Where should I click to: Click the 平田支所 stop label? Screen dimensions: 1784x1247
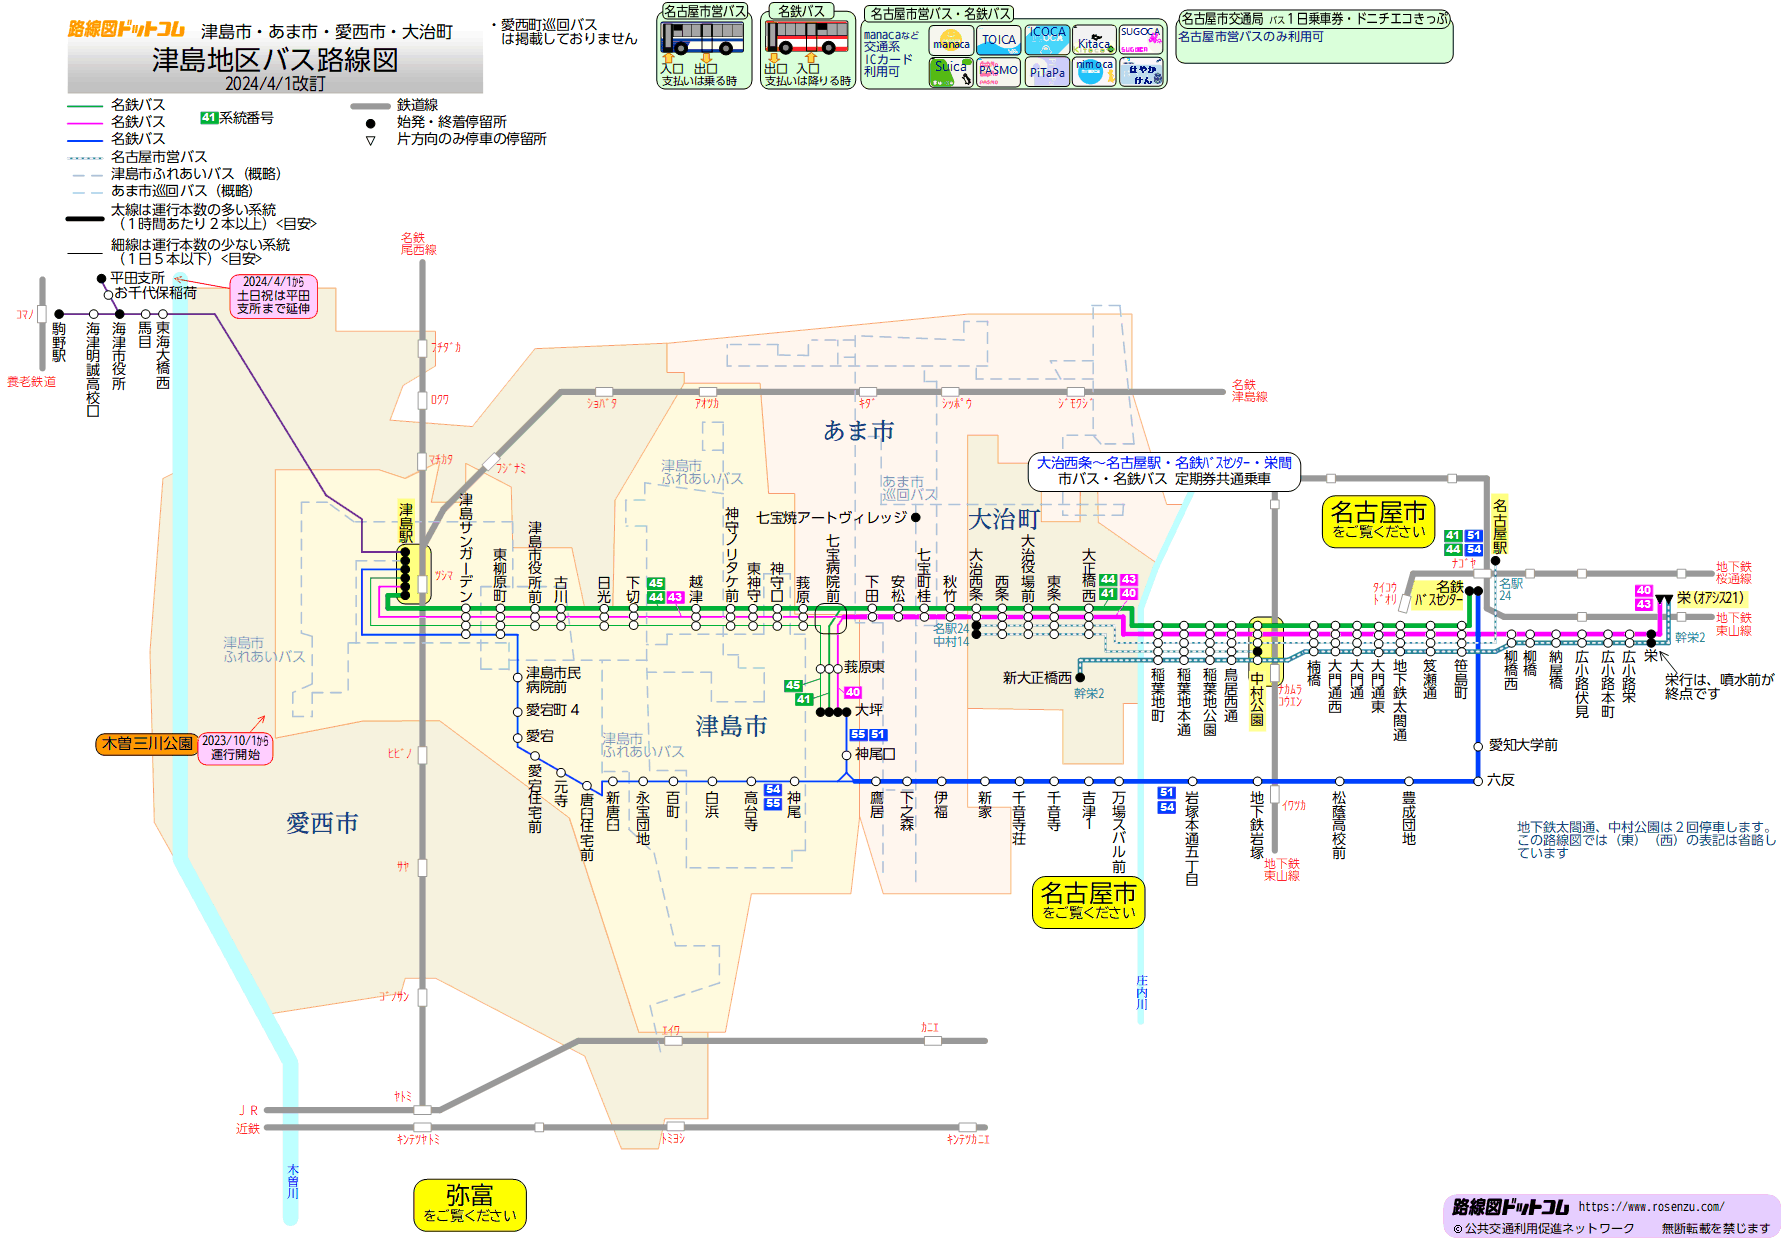pos(137,278)
